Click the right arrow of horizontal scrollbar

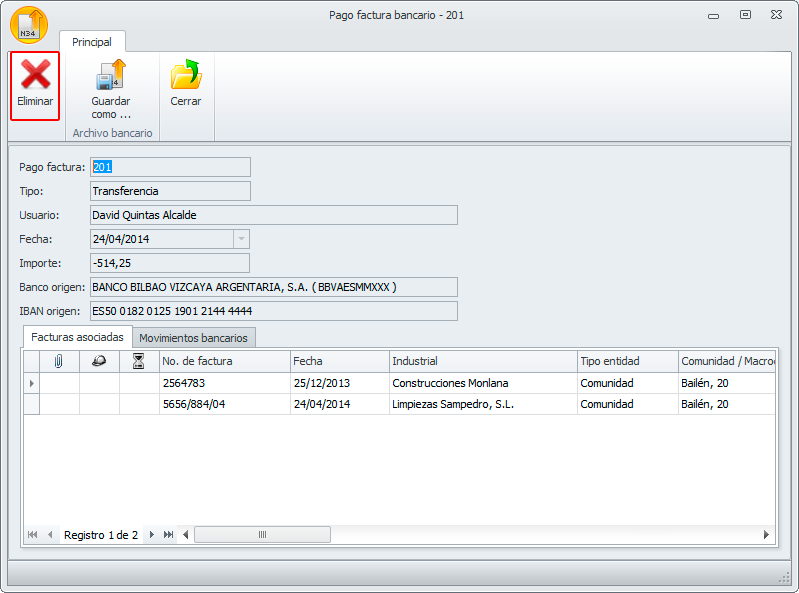(x=767, y=535)
